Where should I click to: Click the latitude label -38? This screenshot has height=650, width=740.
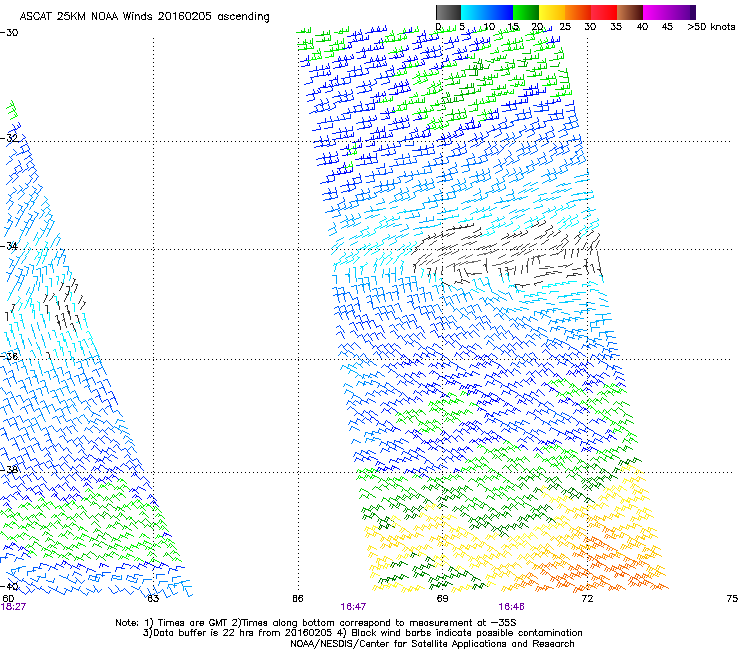click(9, 470)
